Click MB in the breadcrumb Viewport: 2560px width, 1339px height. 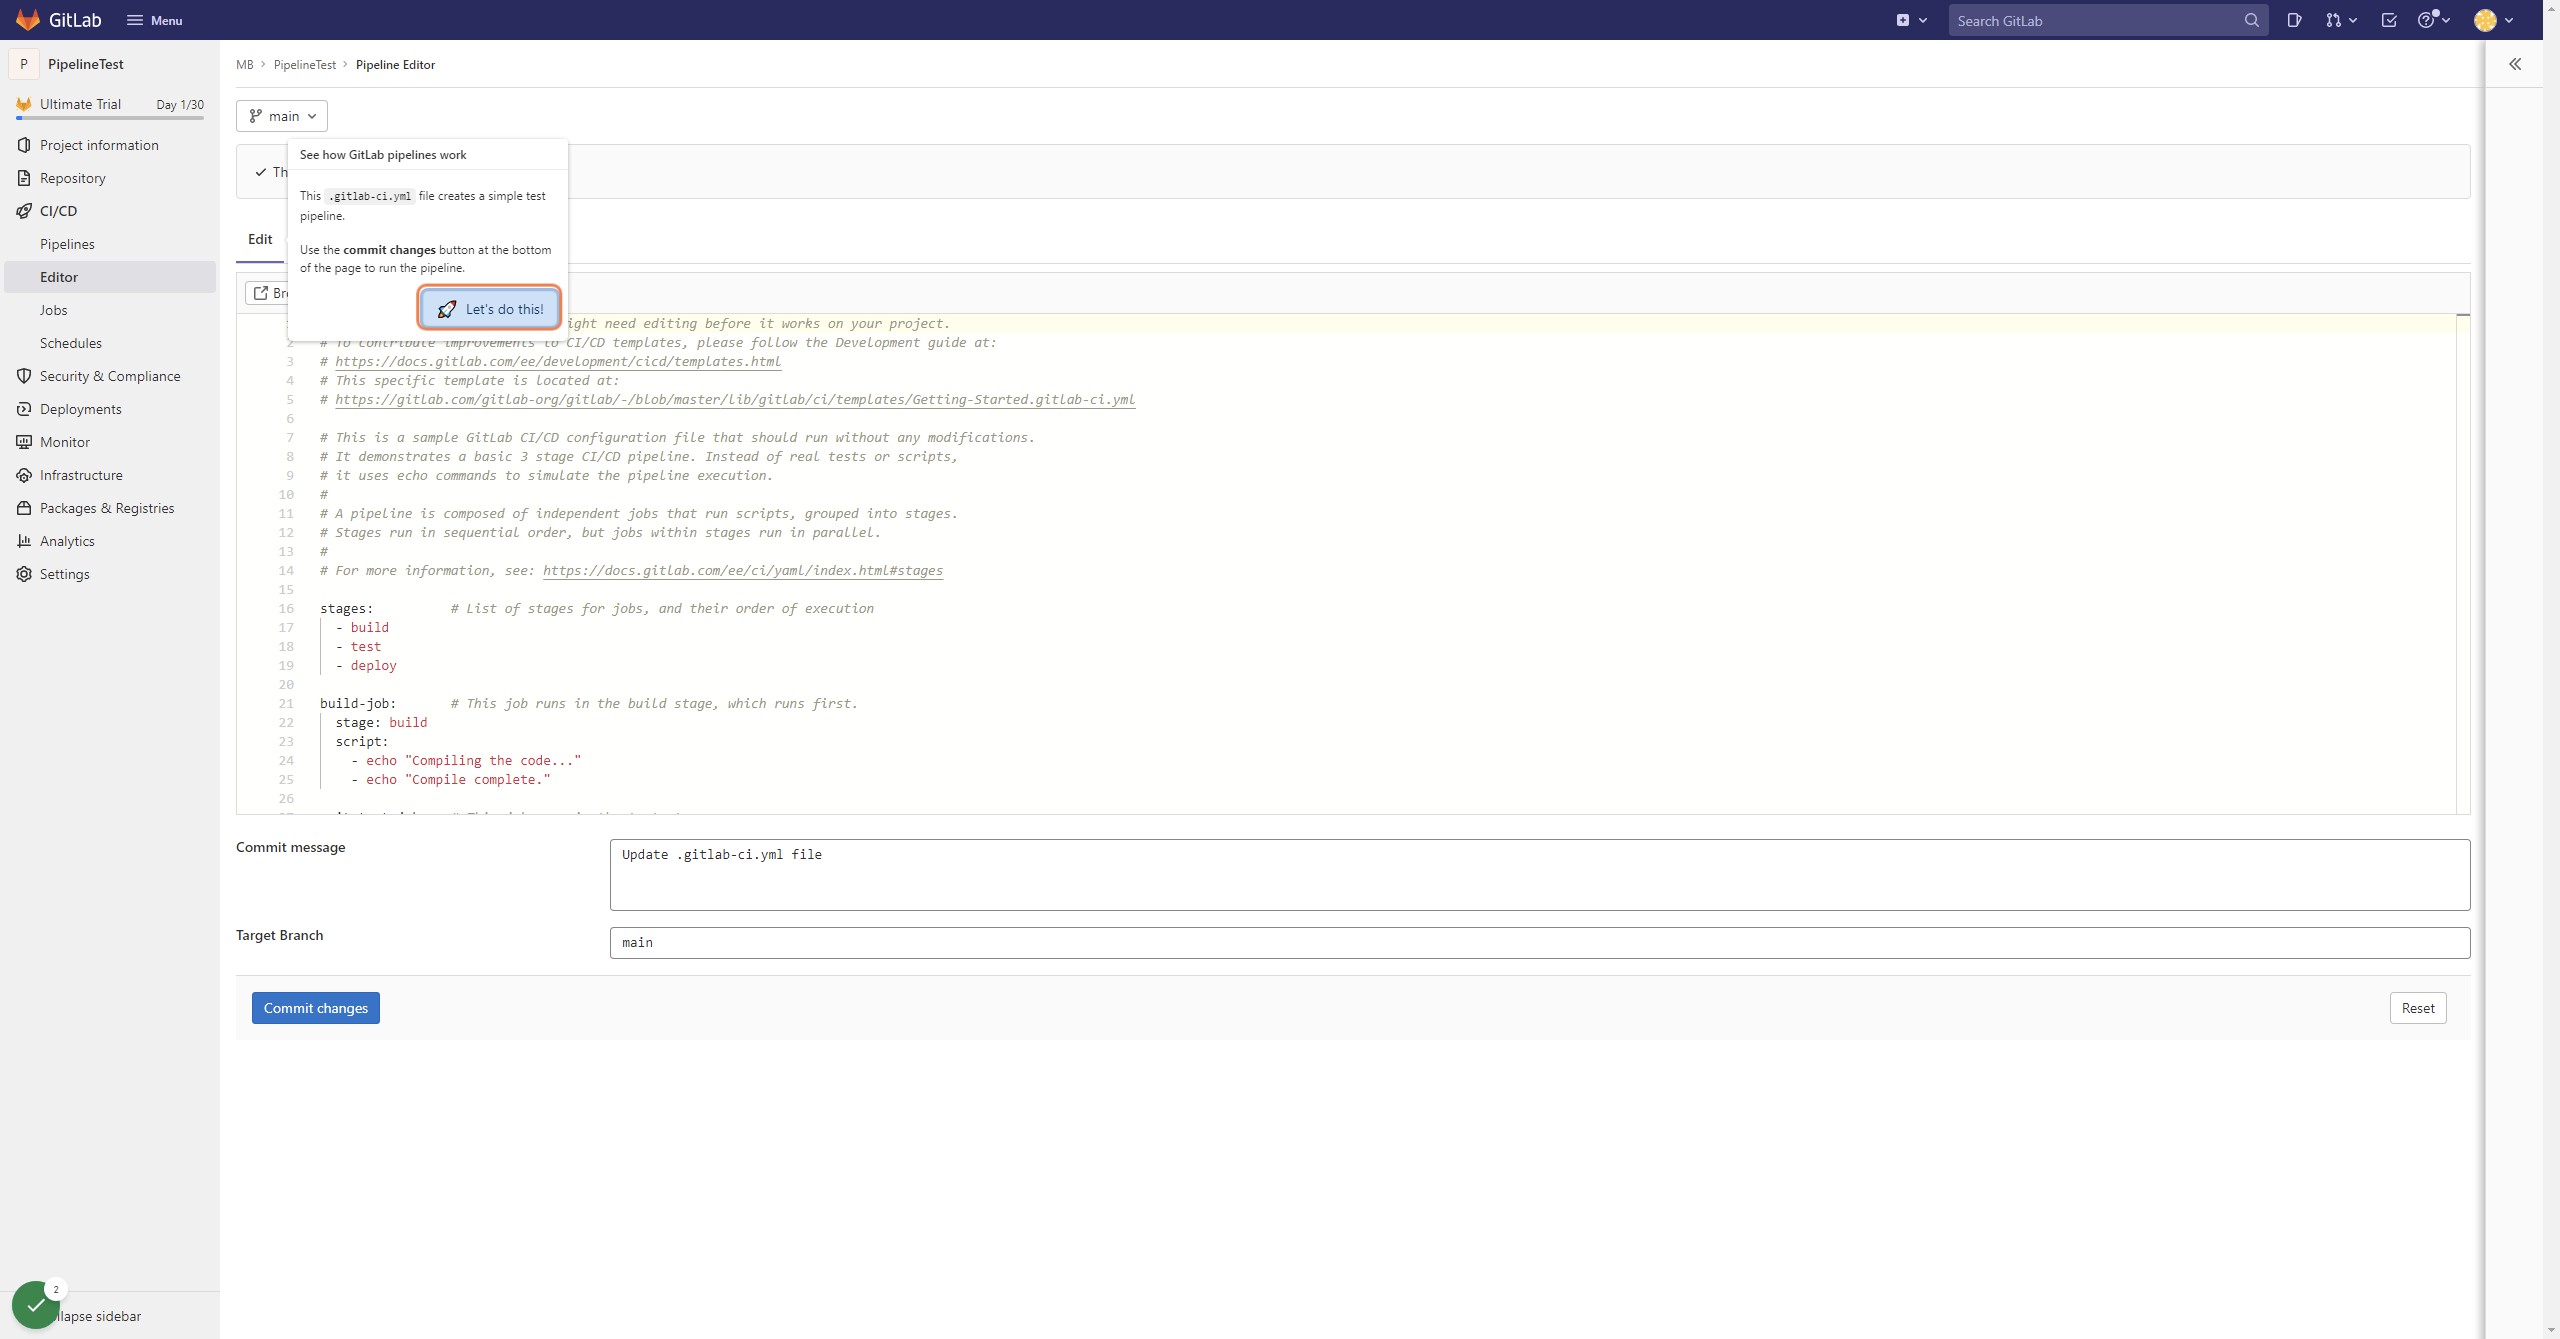click(x=245, y=64)
